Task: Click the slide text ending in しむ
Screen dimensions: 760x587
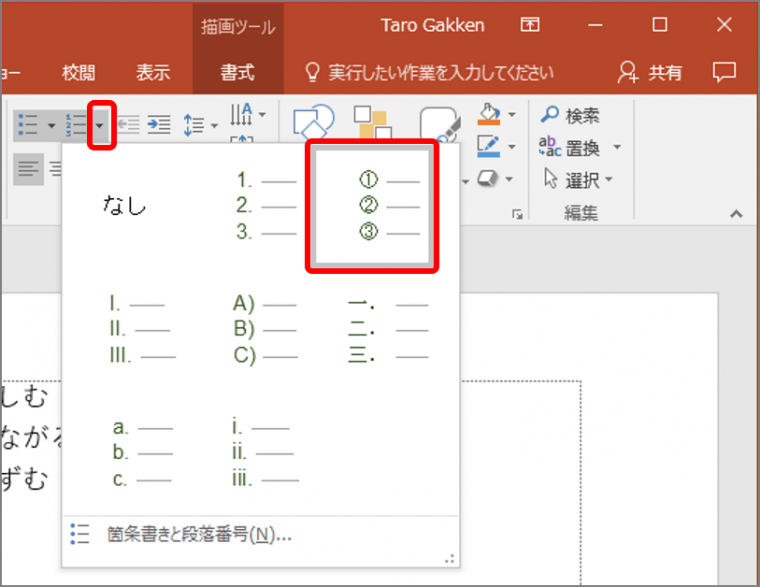Action: click(x=24, y=397)
